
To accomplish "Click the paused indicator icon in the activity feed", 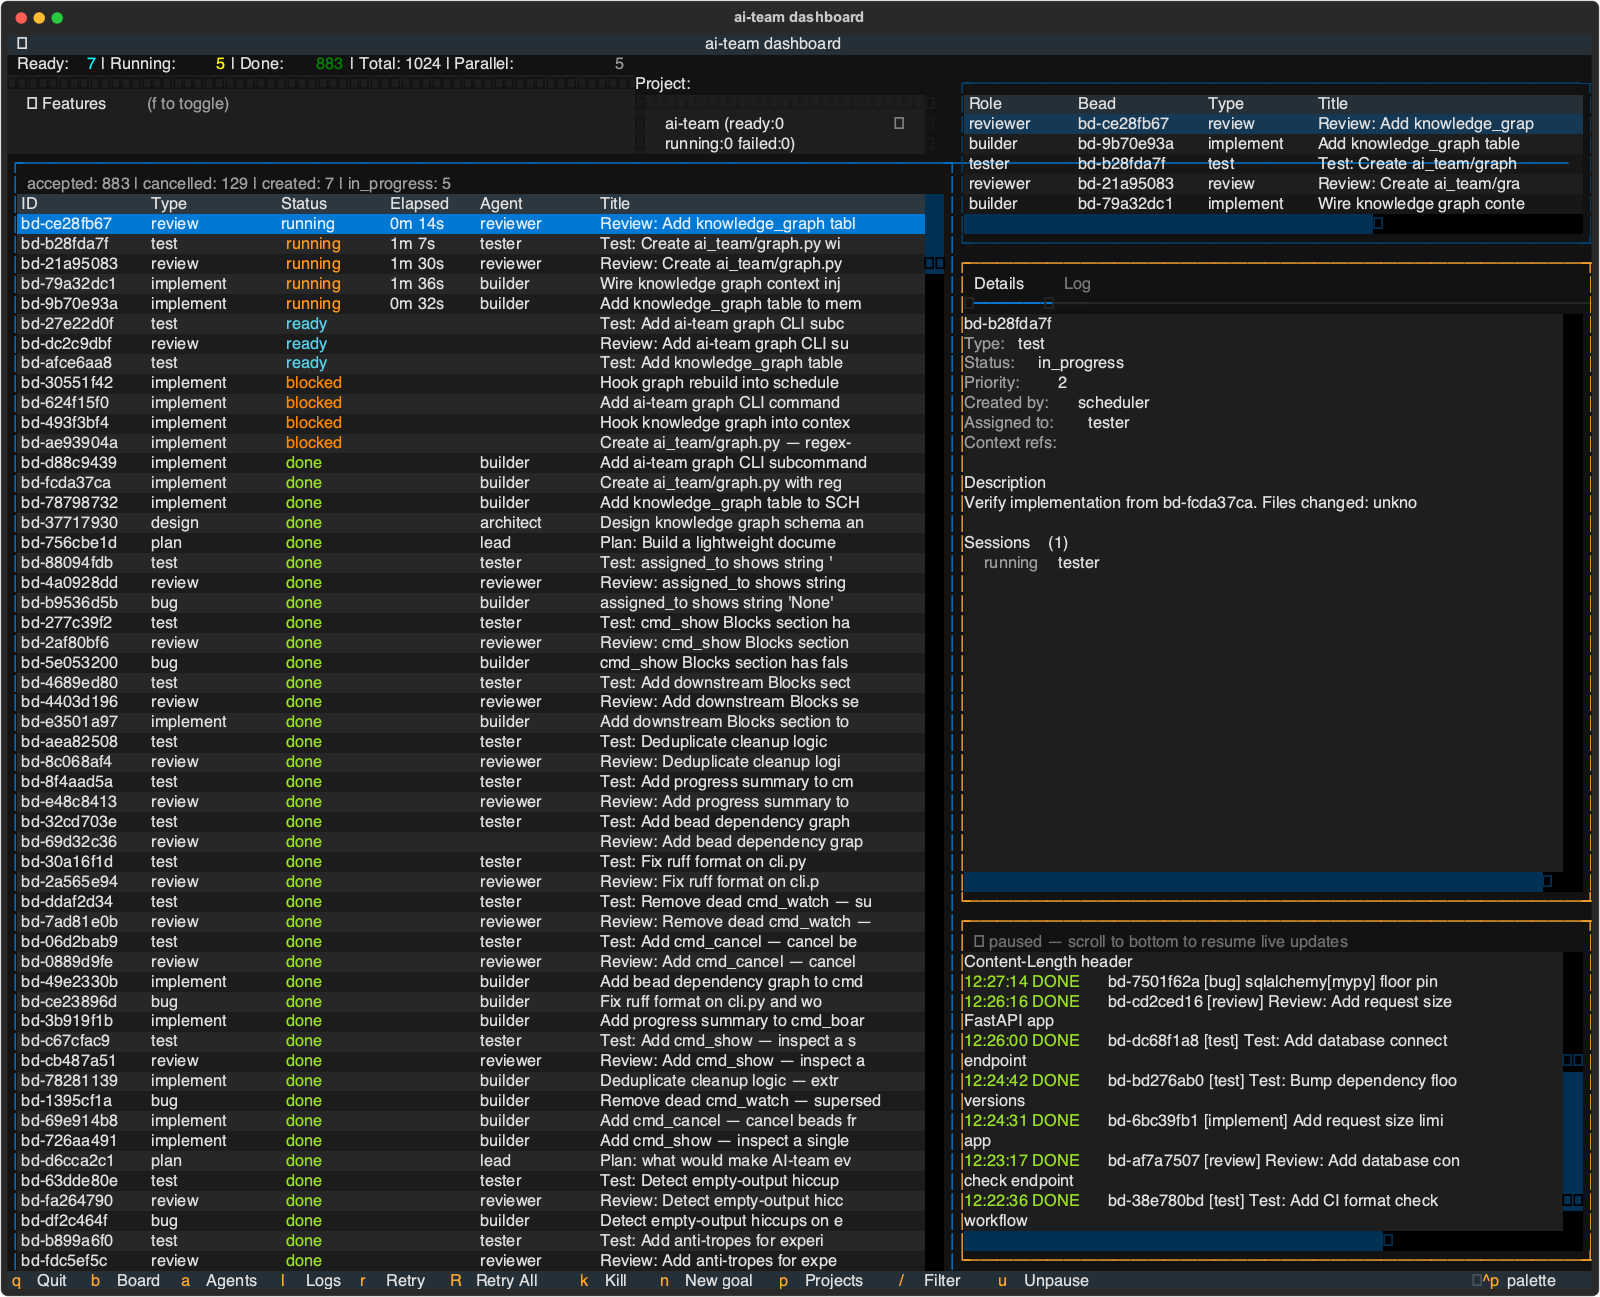I will (977, 941).
